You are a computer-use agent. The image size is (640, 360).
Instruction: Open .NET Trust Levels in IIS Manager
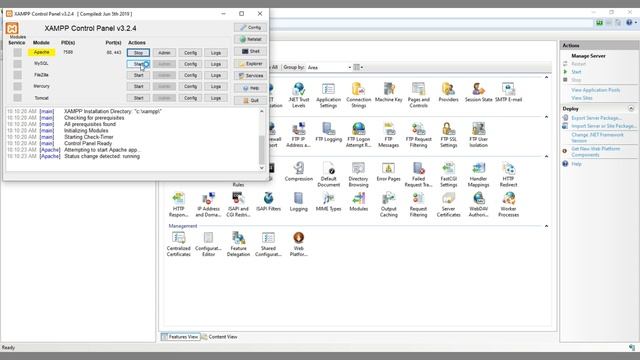[298, 95]
